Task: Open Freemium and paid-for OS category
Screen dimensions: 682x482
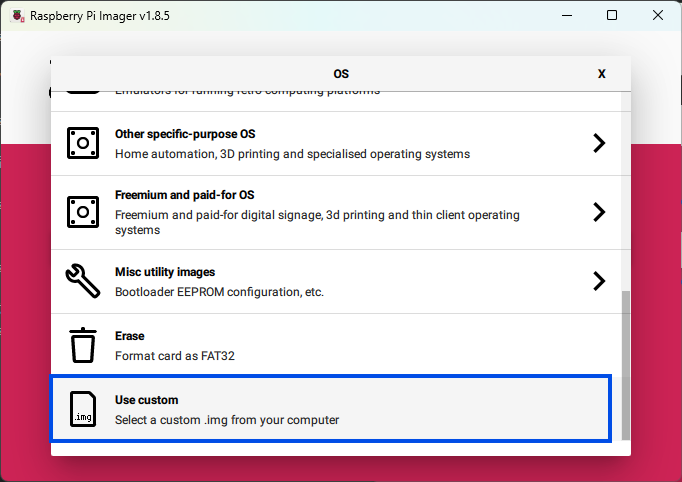Action: (336, 213)
